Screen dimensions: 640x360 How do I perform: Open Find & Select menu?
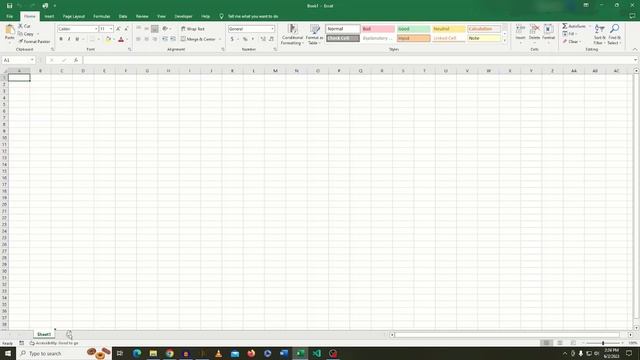point(614,34)
